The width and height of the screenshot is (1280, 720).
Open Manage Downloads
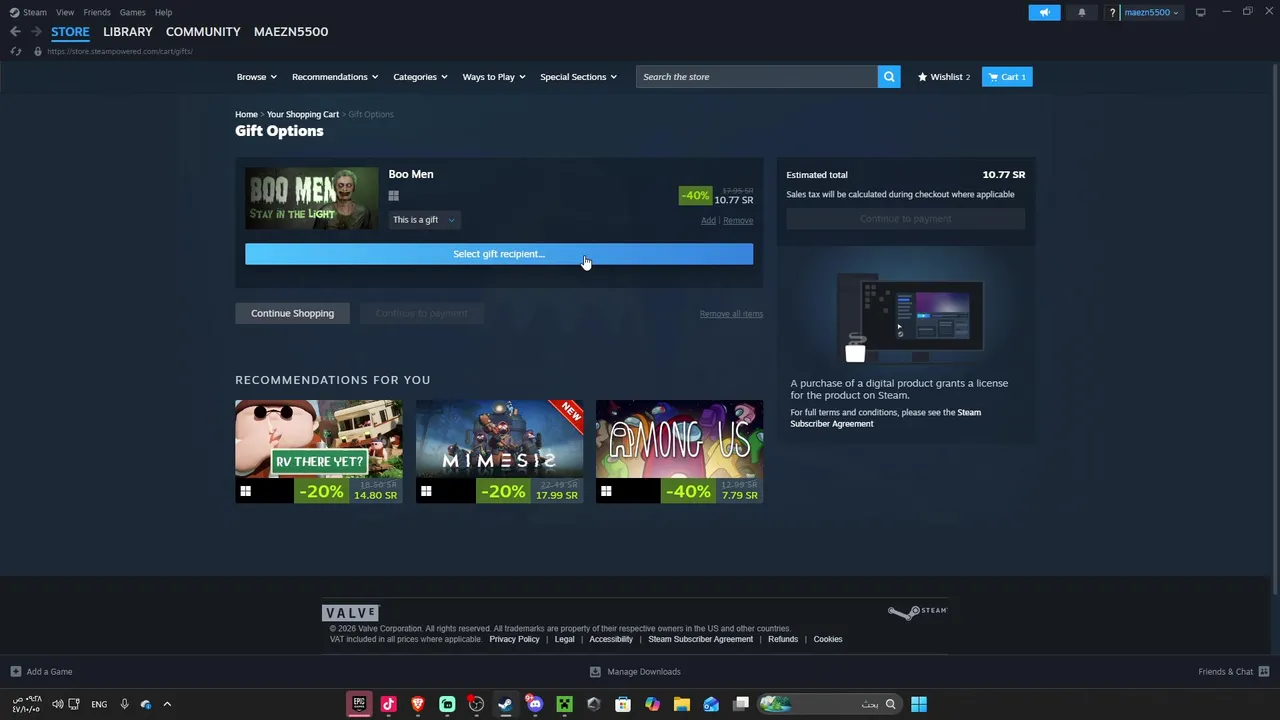click(635, 671)
